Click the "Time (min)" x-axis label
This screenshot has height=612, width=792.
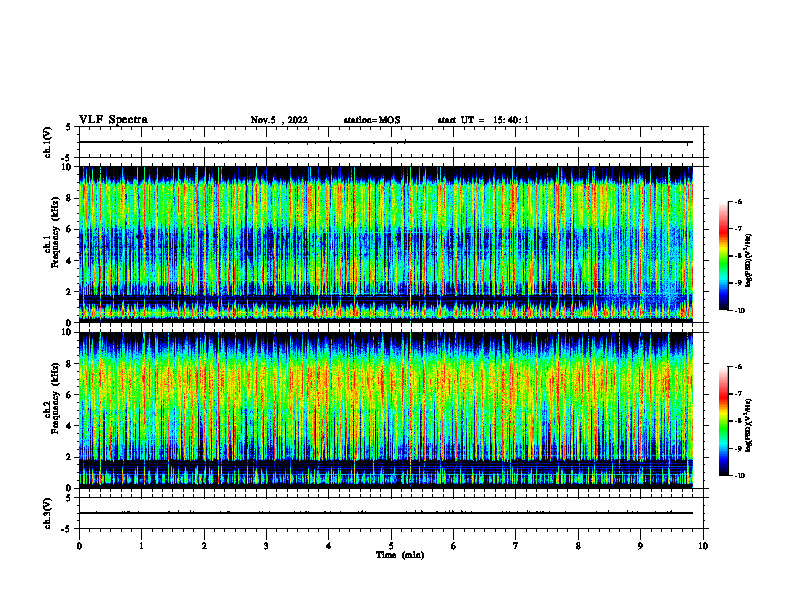(x=400, y=555)
